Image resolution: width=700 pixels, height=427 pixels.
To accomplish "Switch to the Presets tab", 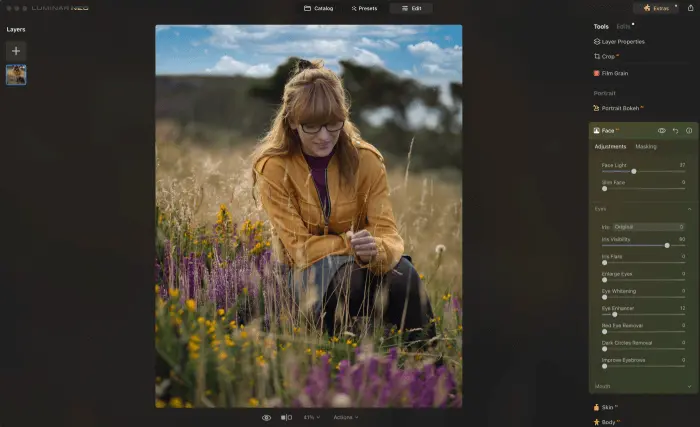I will (364, 8).
